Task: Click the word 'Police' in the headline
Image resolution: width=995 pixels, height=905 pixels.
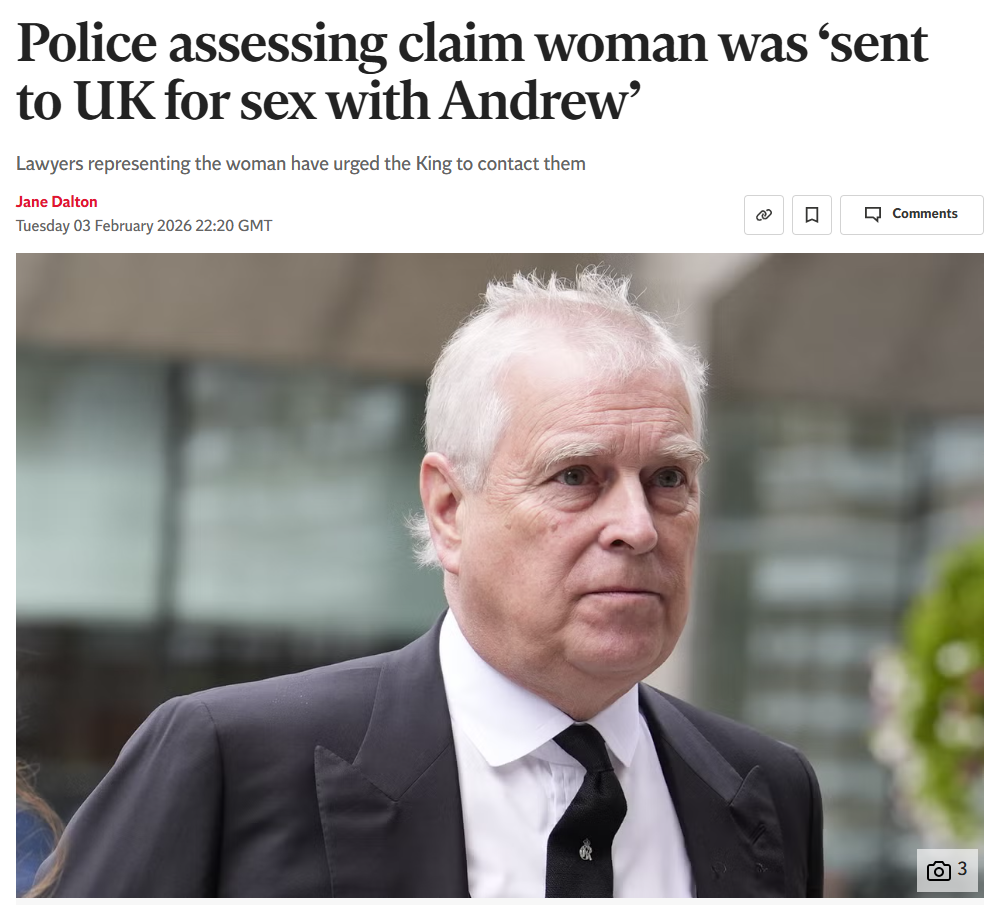Action: pyautogui.click(x=87, y=44)
